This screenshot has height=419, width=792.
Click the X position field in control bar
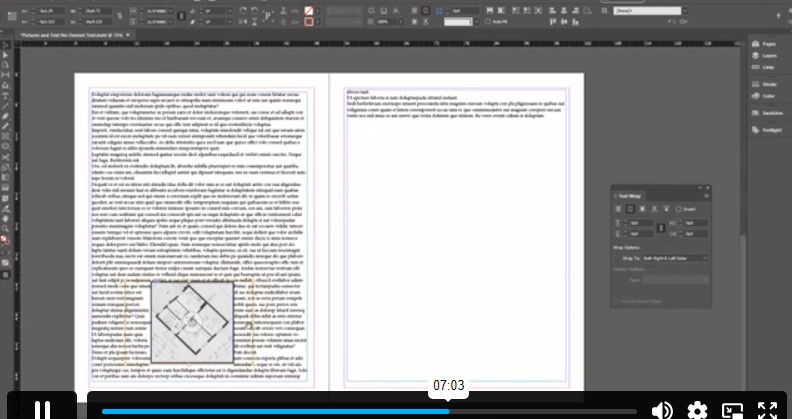pos(51,11)
